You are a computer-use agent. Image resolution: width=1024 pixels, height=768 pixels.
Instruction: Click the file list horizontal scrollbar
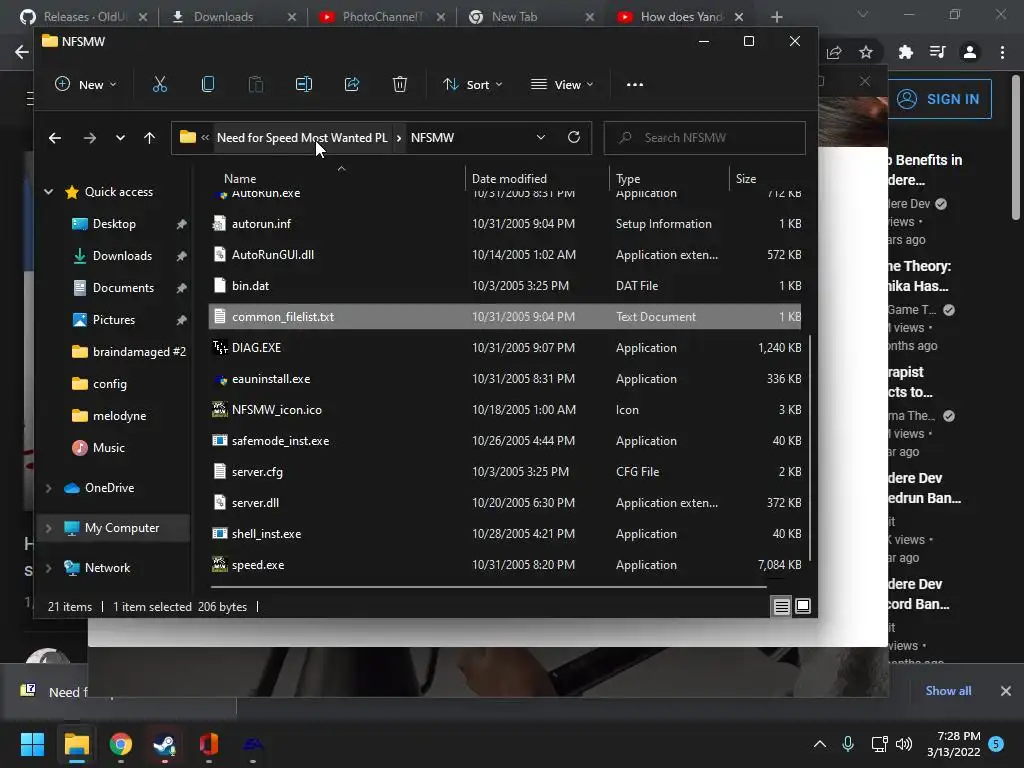click(488, 586)
